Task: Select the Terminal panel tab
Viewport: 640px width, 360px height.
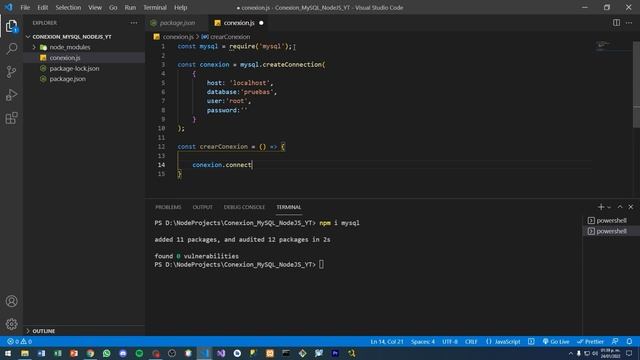Action: [289, 207]
